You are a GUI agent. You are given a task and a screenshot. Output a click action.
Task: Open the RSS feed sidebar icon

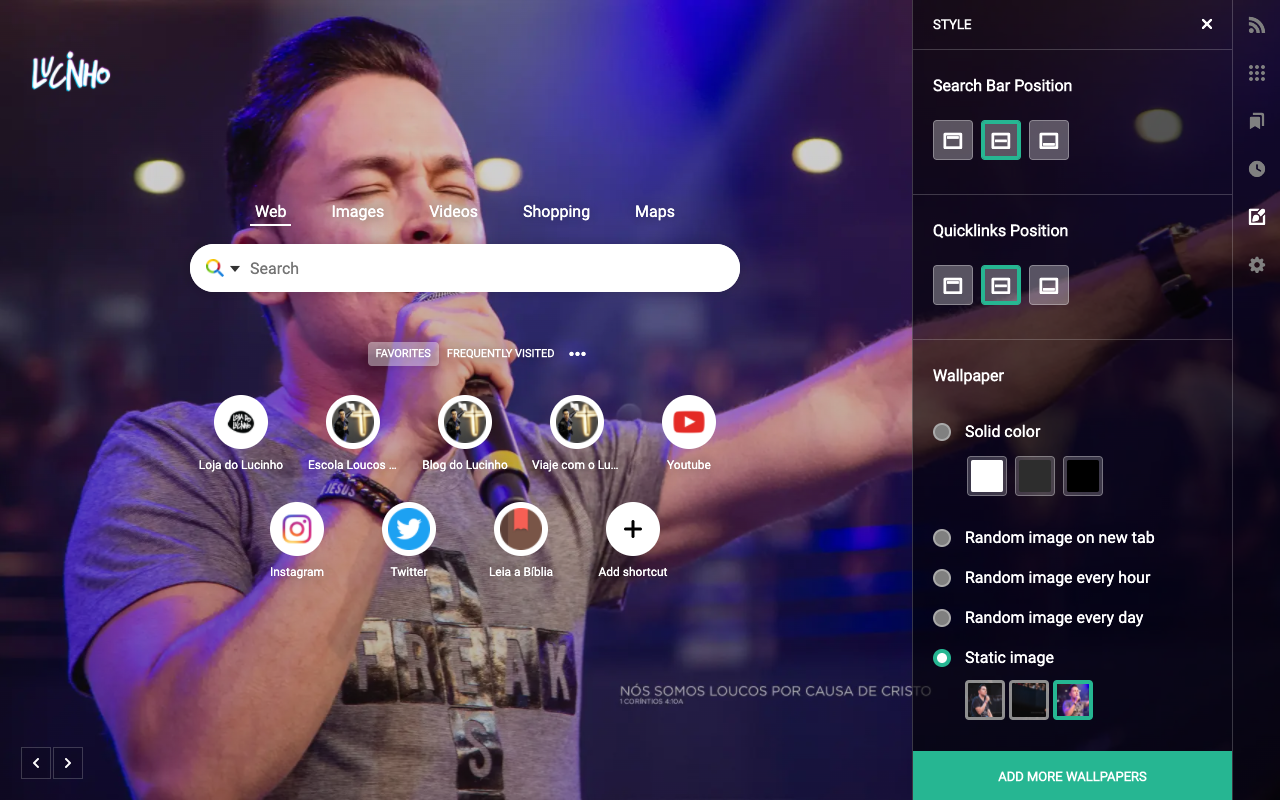coord(1257,25)
